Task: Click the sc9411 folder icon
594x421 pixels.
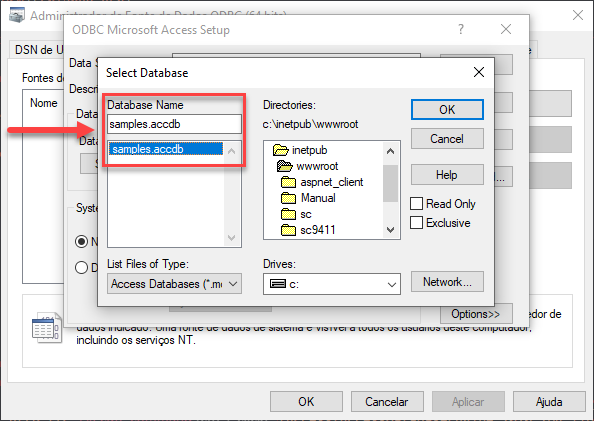Action: [x=289, y=230]
